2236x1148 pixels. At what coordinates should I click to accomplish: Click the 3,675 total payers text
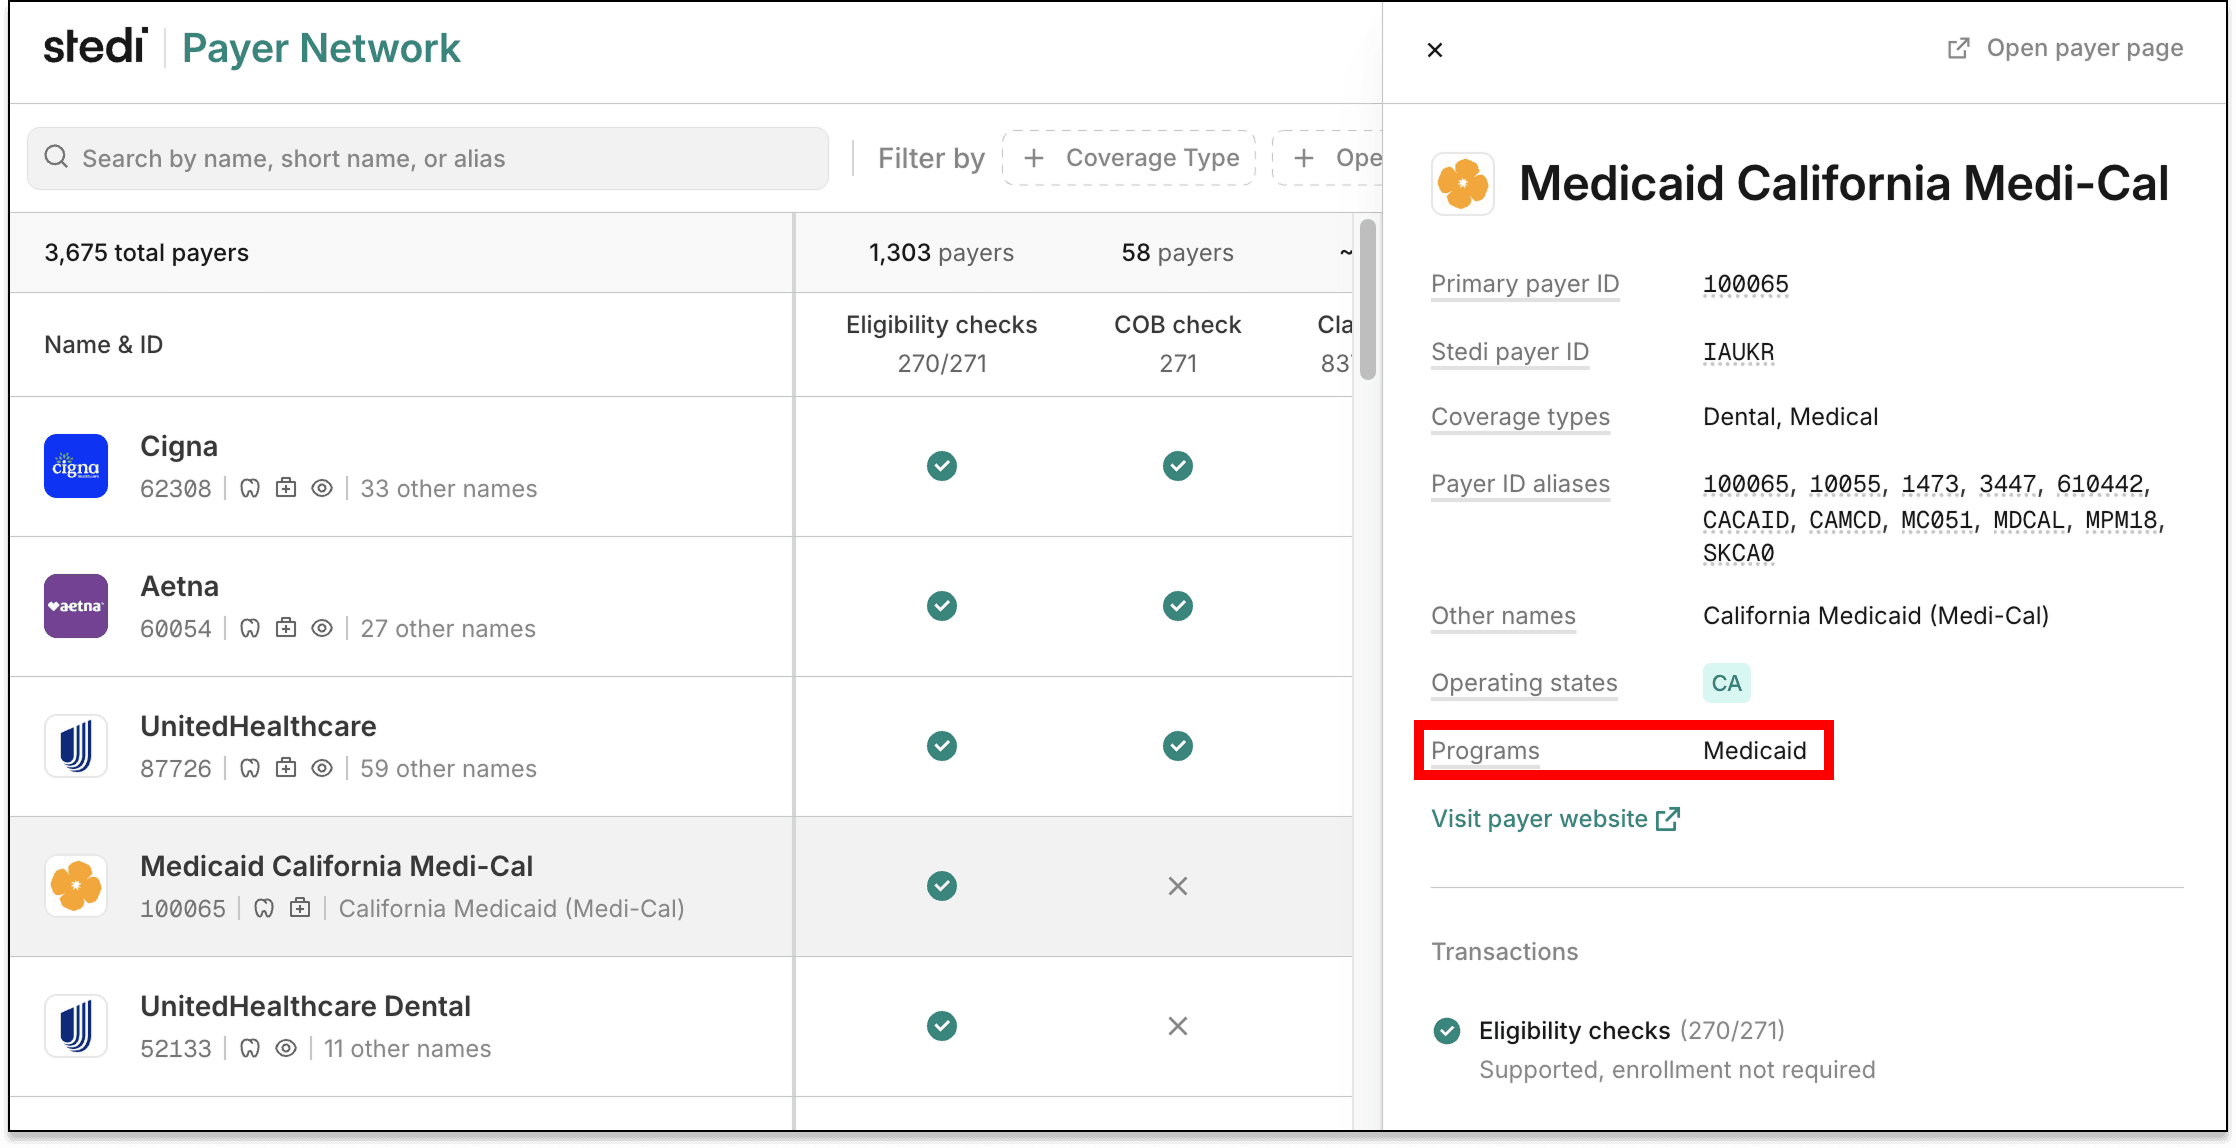(x=146, y=253)
